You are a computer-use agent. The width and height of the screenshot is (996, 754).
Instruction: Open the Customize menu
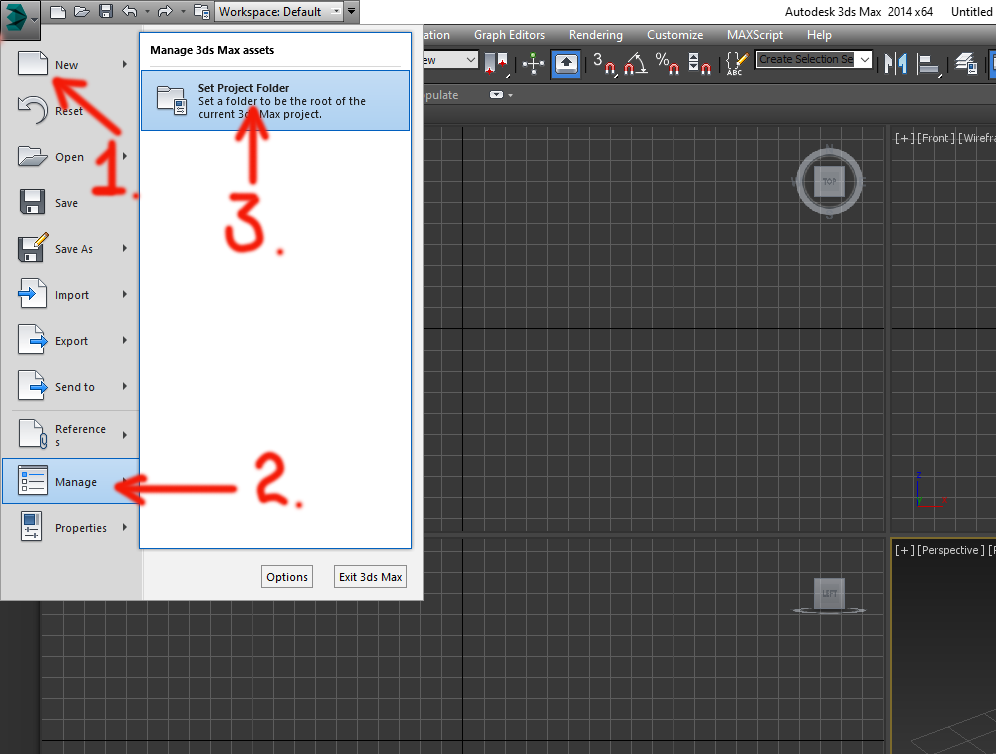pos(675,35)
